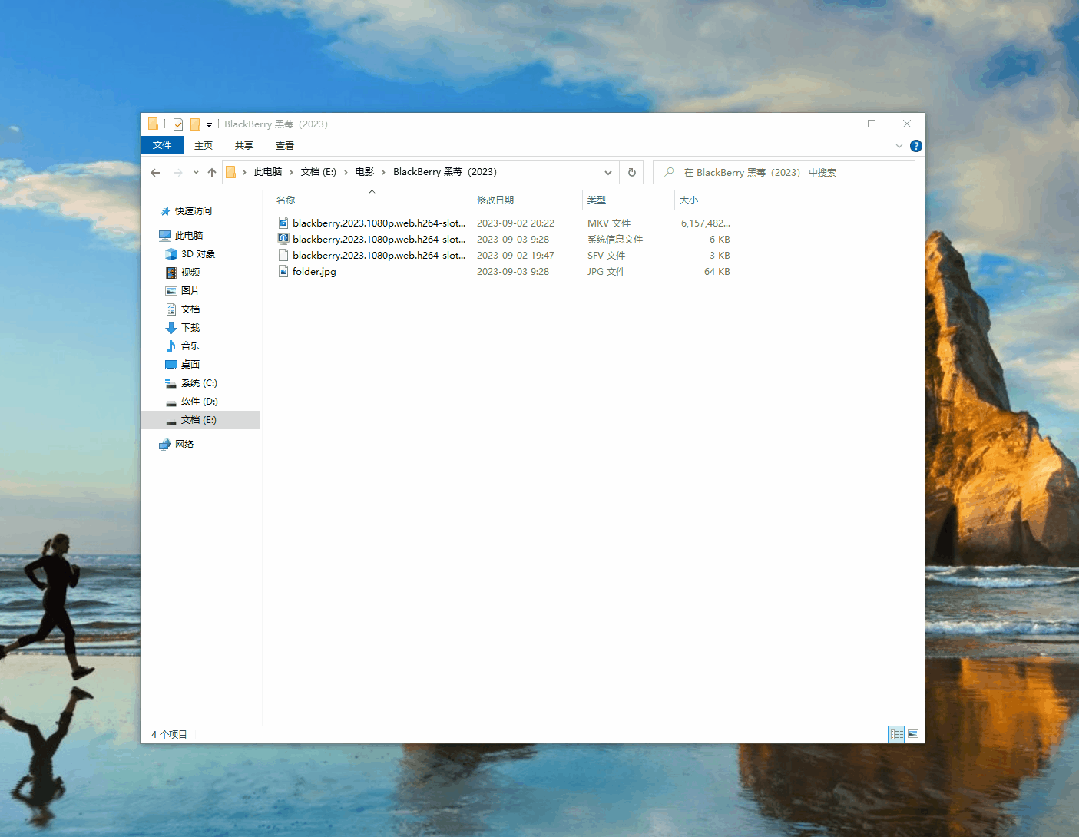The image size is (1079, 837).
Task: Switch to the 共享 ribbon tab
Action: 244,145
